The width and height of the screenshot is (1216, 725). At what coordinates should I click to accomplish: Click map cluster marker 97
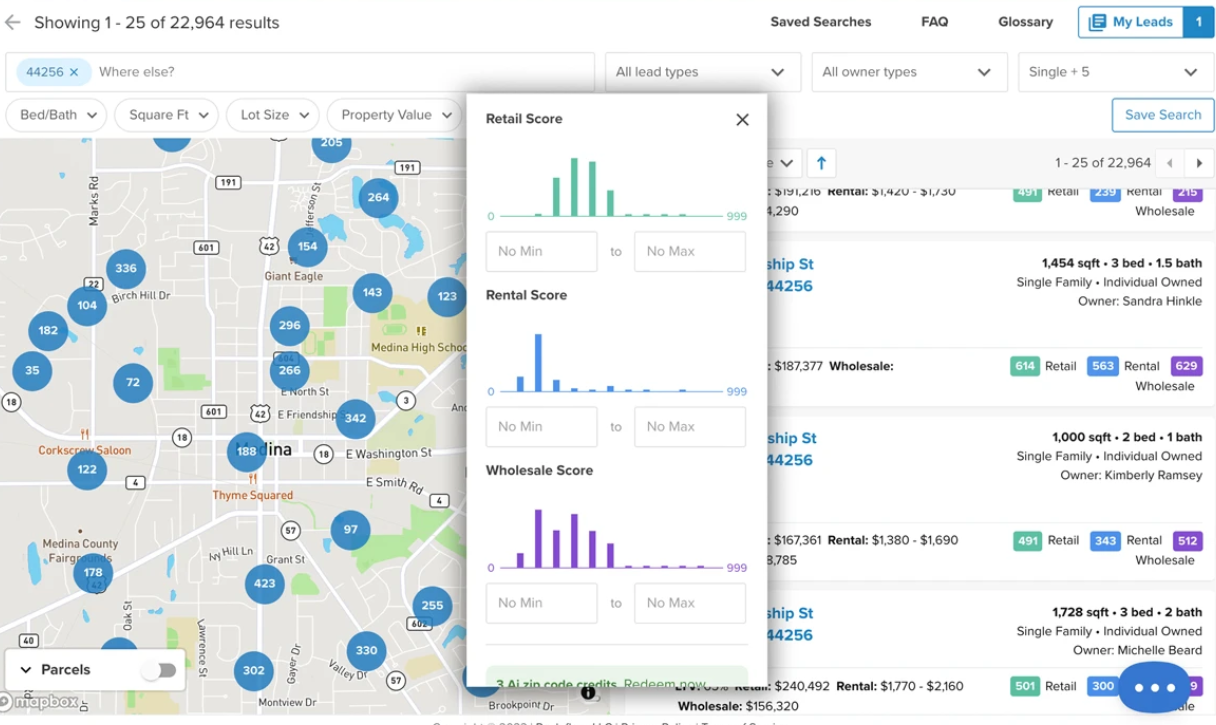350,529
